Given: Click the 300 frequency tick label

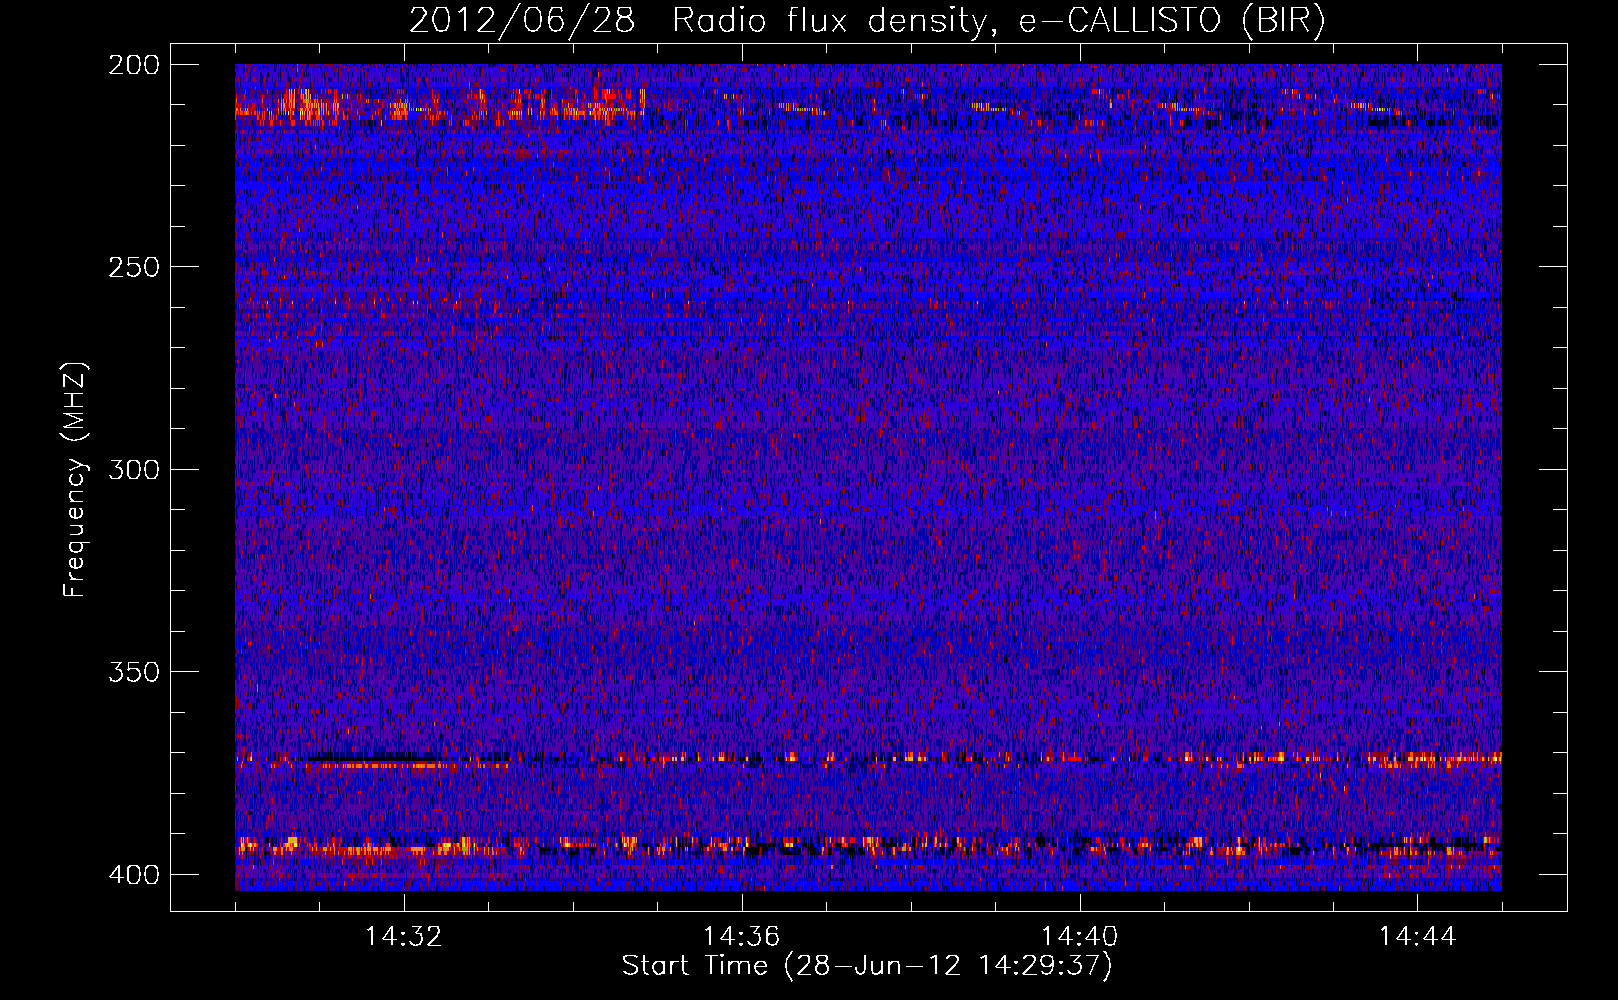Looking at the screenshot, I should tap(134, 469).
